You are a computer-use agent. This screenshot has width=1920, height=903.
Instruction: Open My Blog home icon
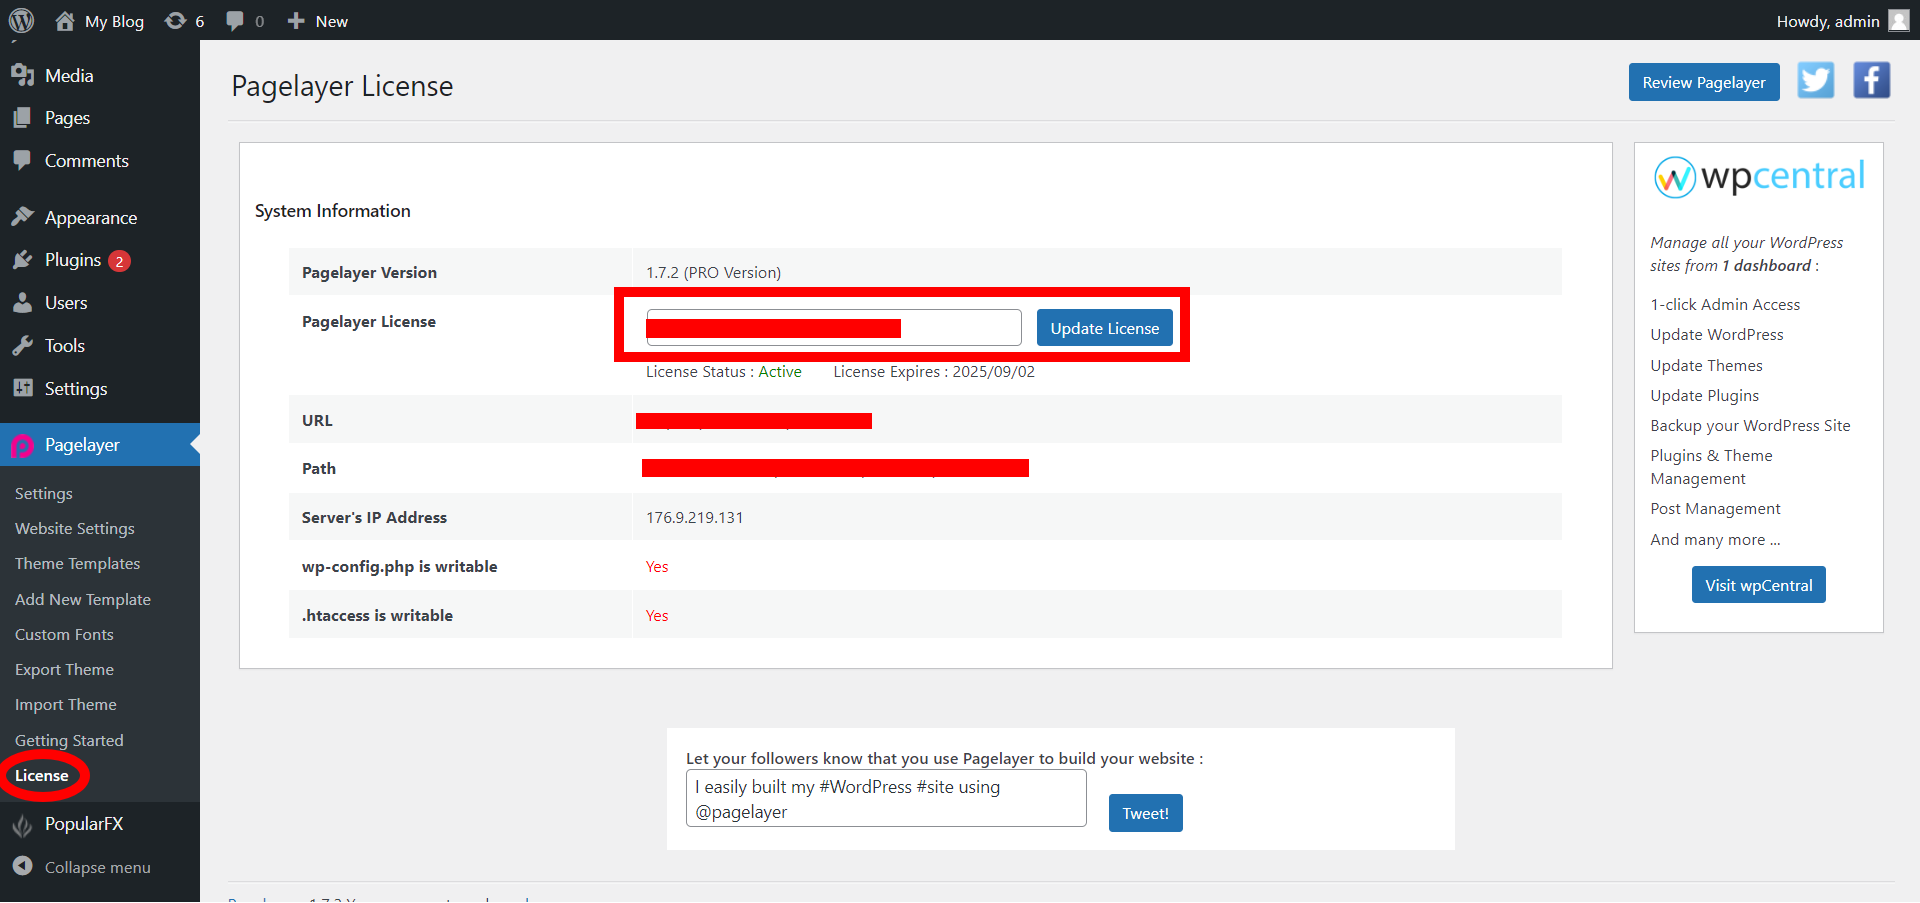(x=65, y=21)
